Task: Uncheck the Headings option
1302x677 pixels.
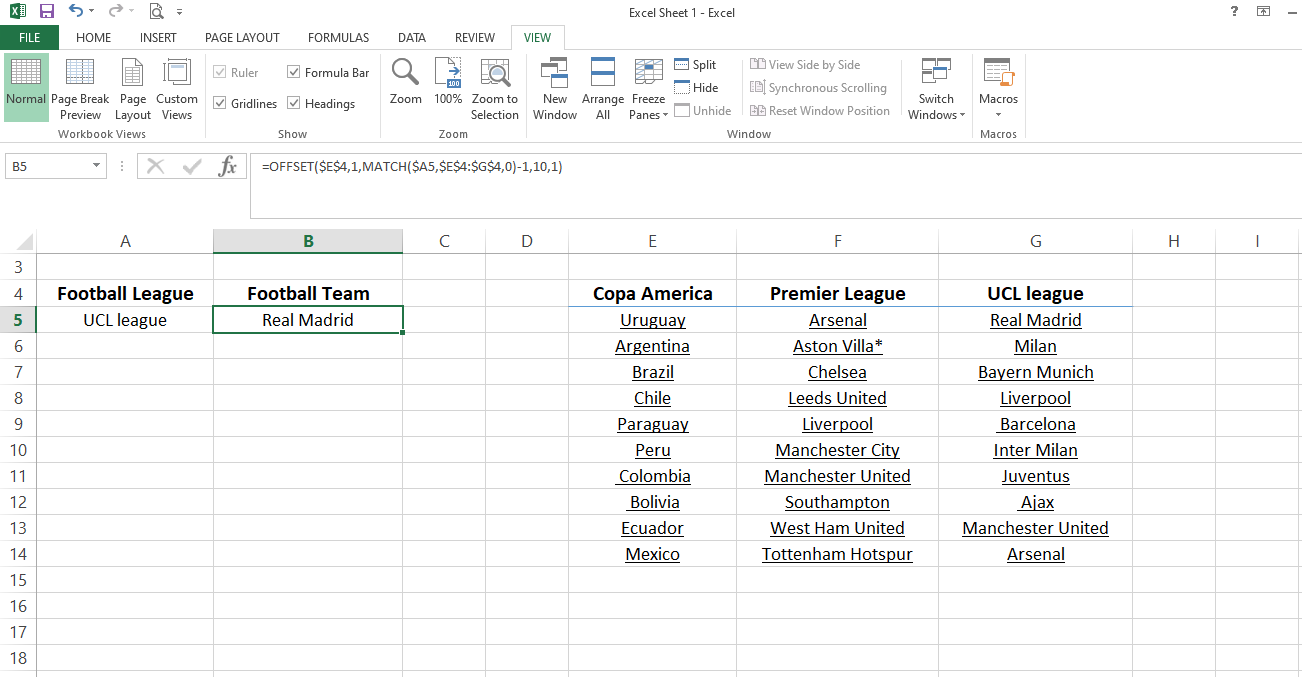Action: (294, 103)
